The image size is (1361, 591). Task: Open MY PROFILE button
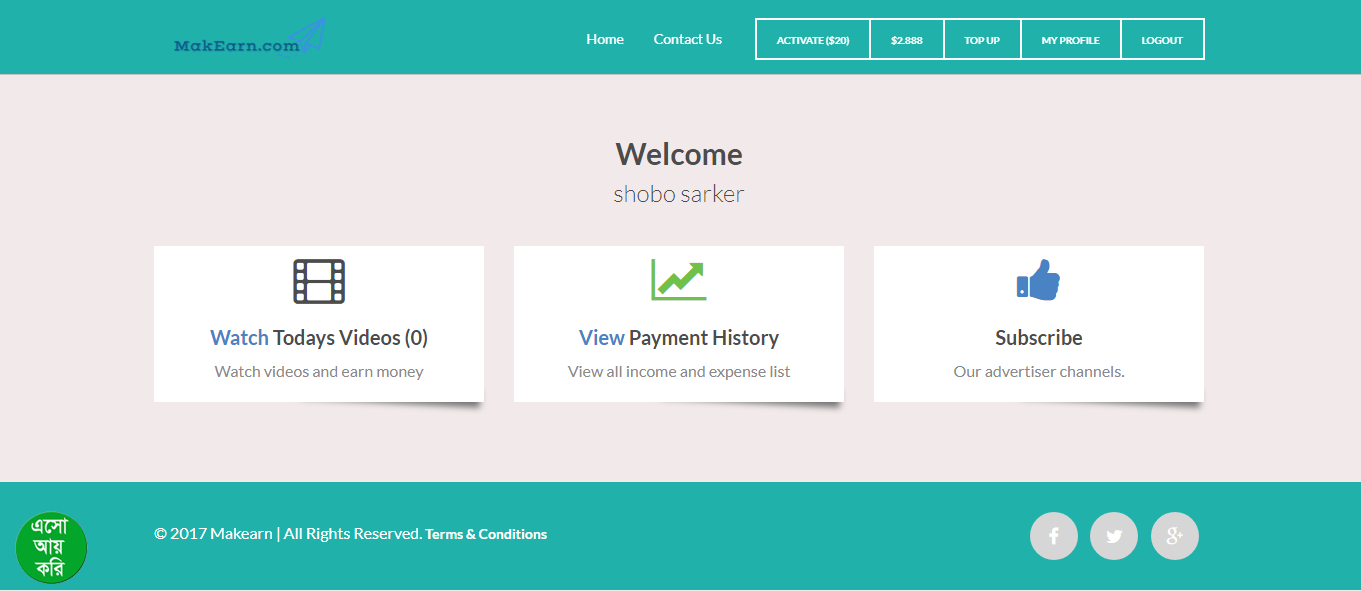[x=1070, y=40]
